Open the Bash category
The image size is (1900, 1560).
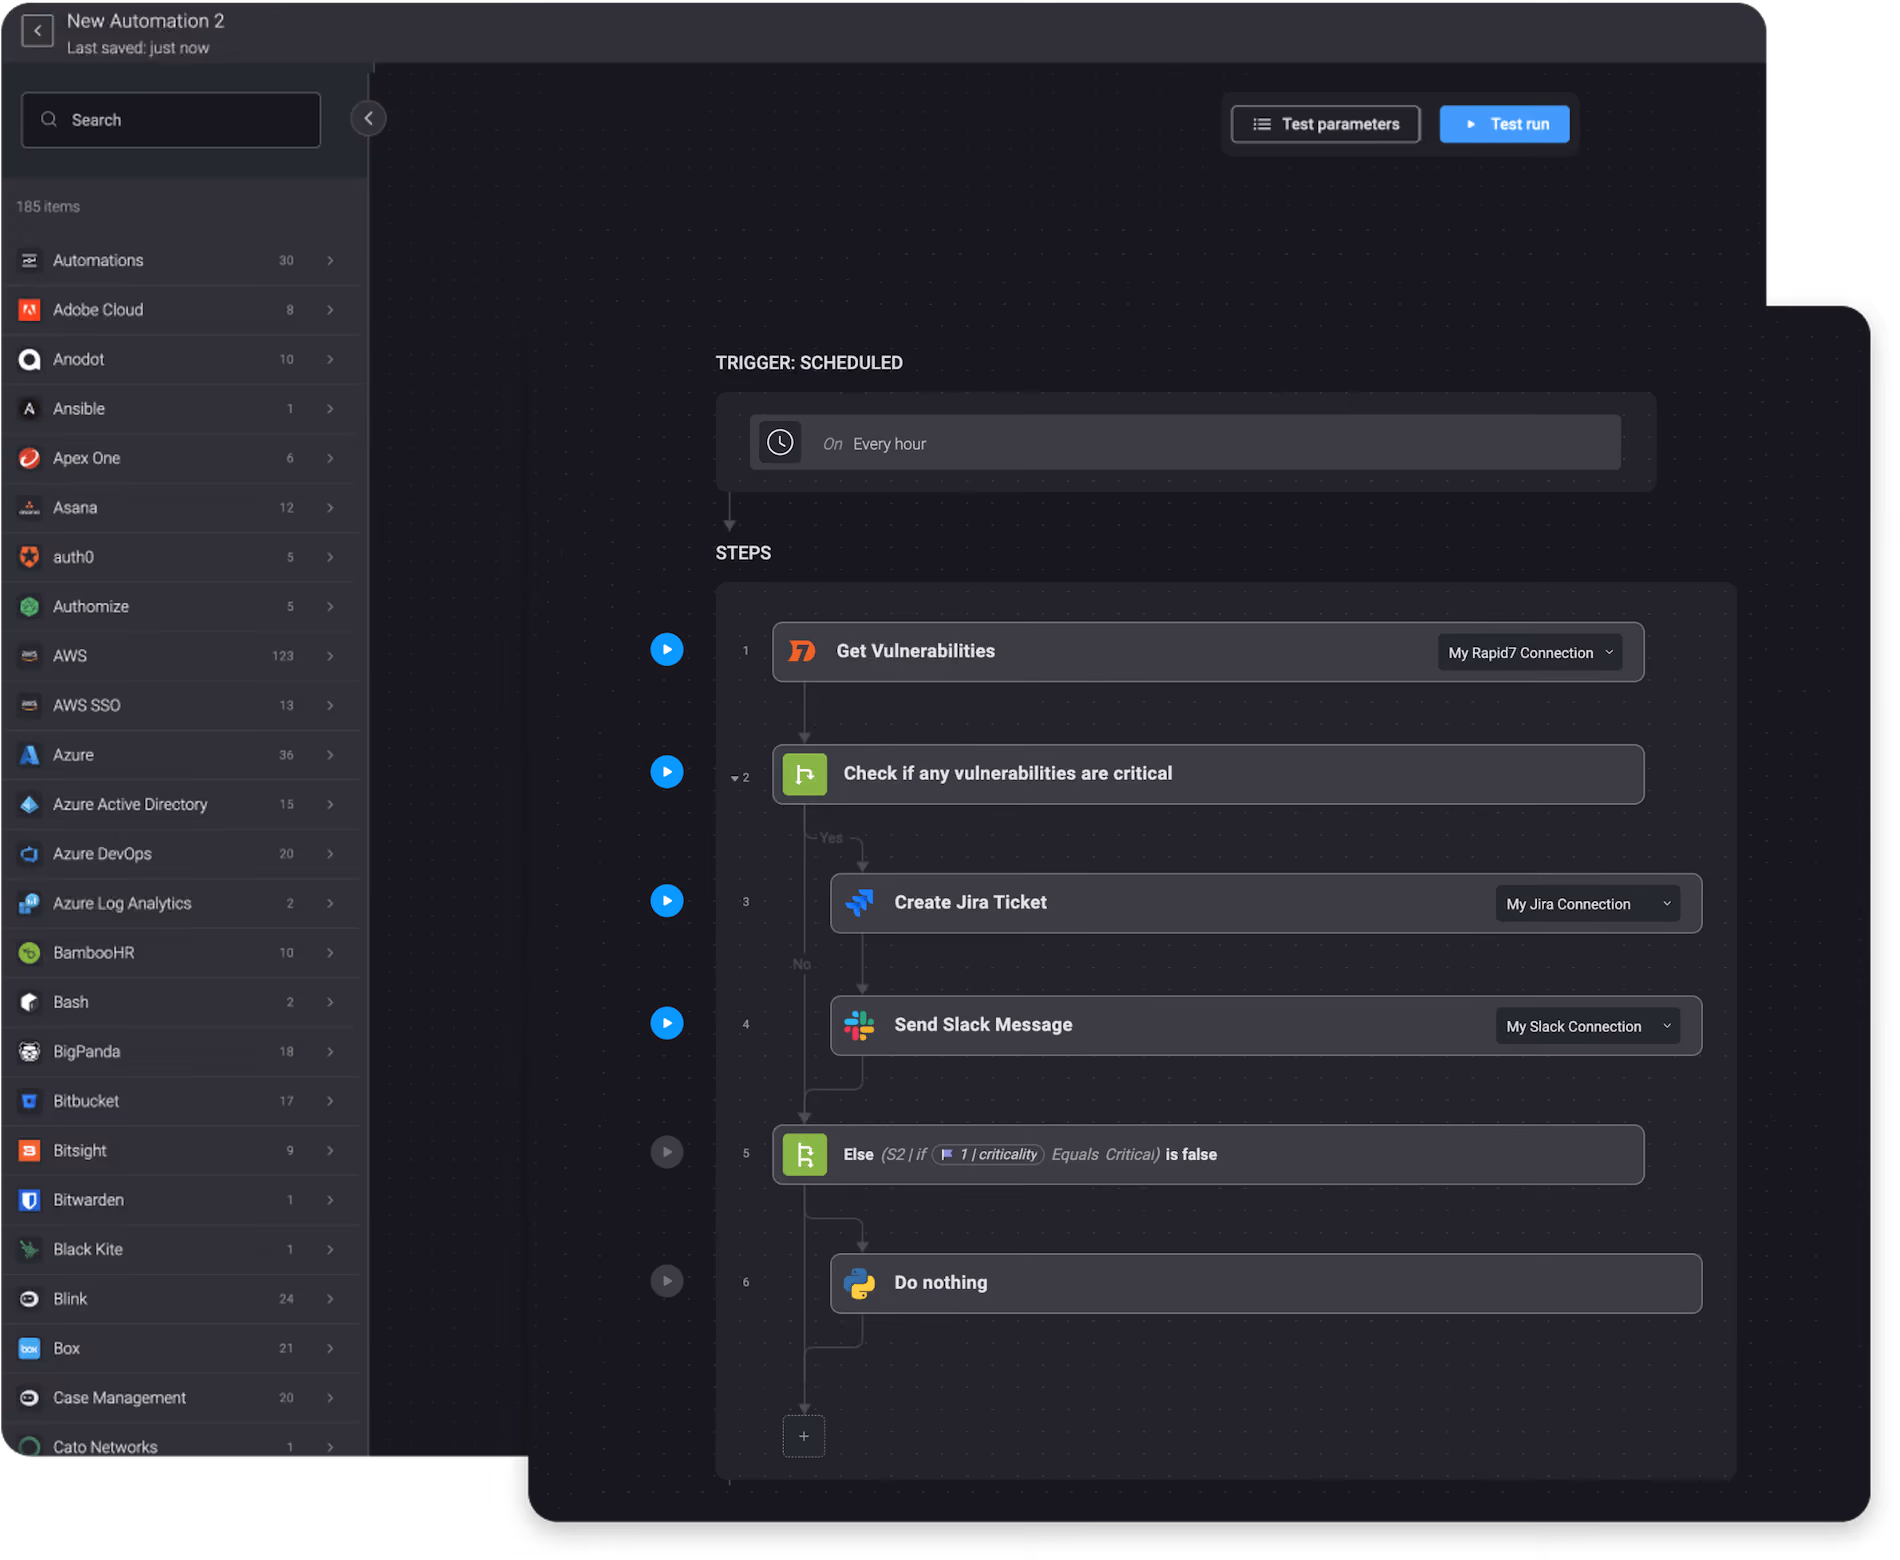(x=181, y=1002)
